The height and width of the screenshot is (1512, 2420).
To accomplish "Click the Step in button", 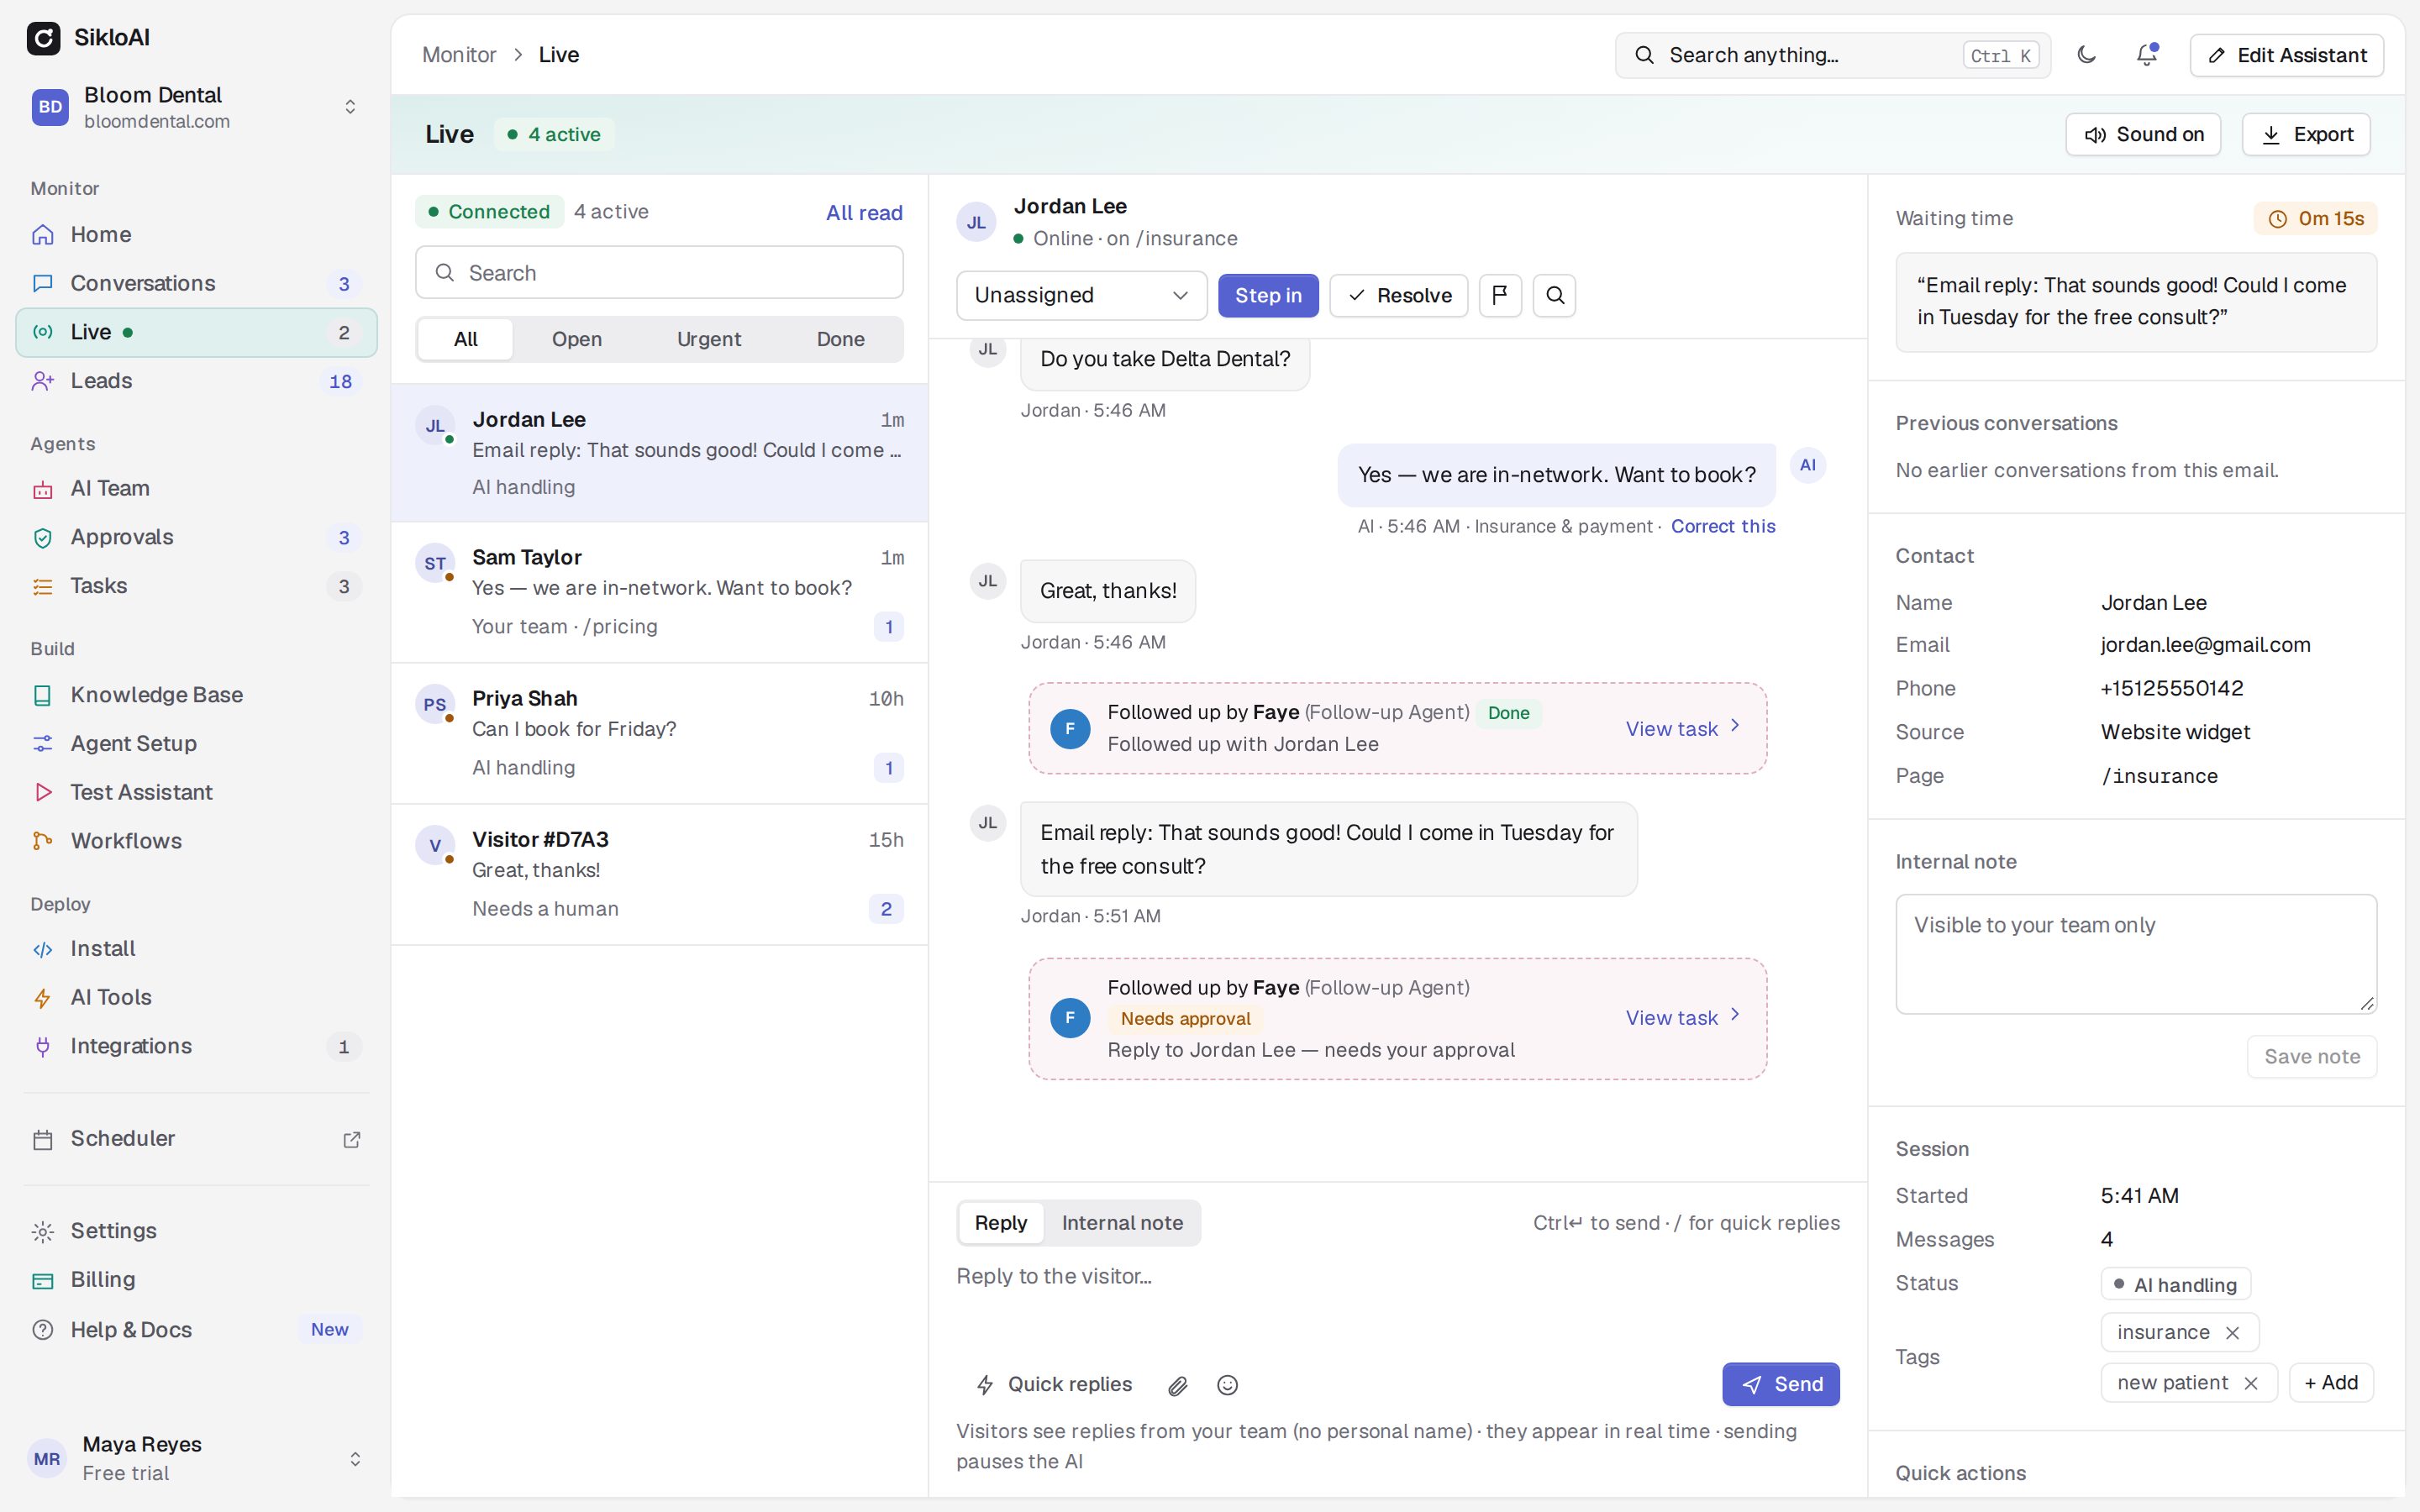I will click(1268, 295).
